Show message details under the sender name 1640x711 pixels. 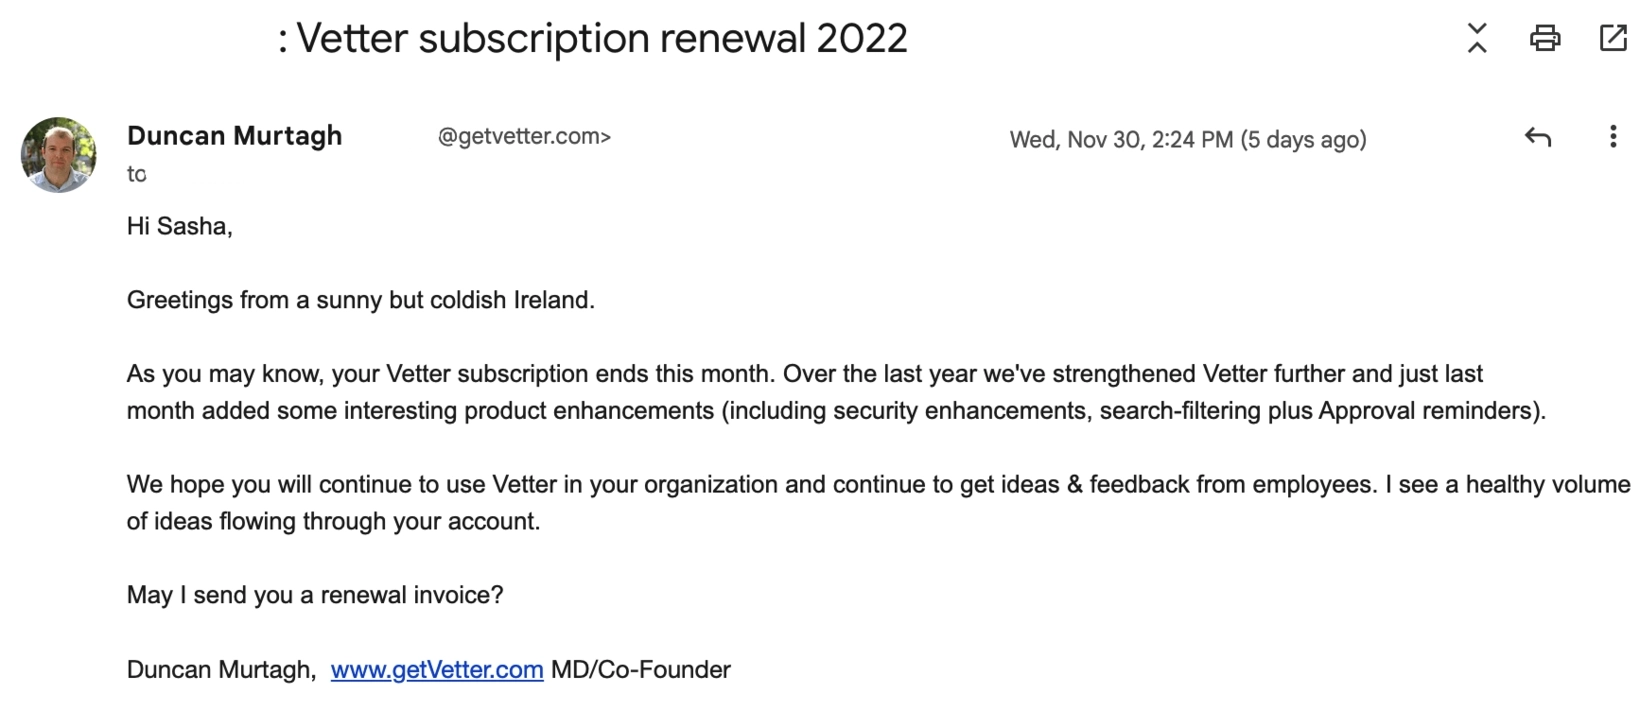[136, 173]
